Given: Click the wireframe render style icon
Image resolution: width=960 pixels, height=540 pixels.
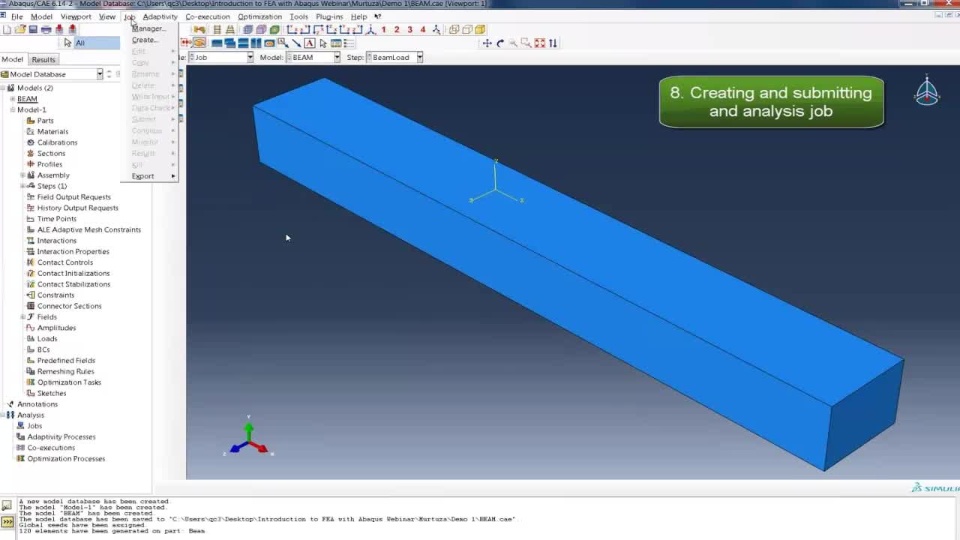Looking at the screenshot, I should 454,29.
